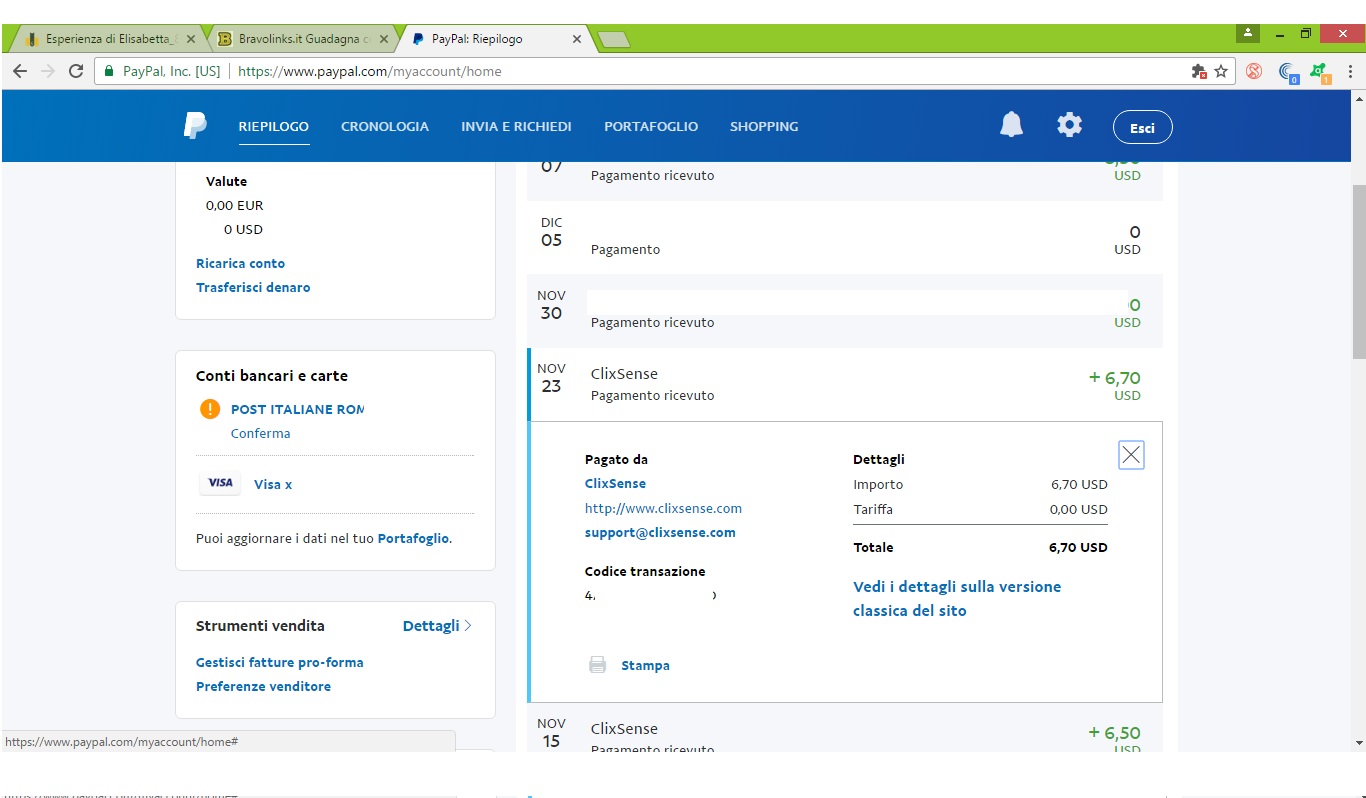The height and width of the screenshot is (798, 1366).
Task: Click Gestisci fatture pro-forma
Action: click(279, 662)
